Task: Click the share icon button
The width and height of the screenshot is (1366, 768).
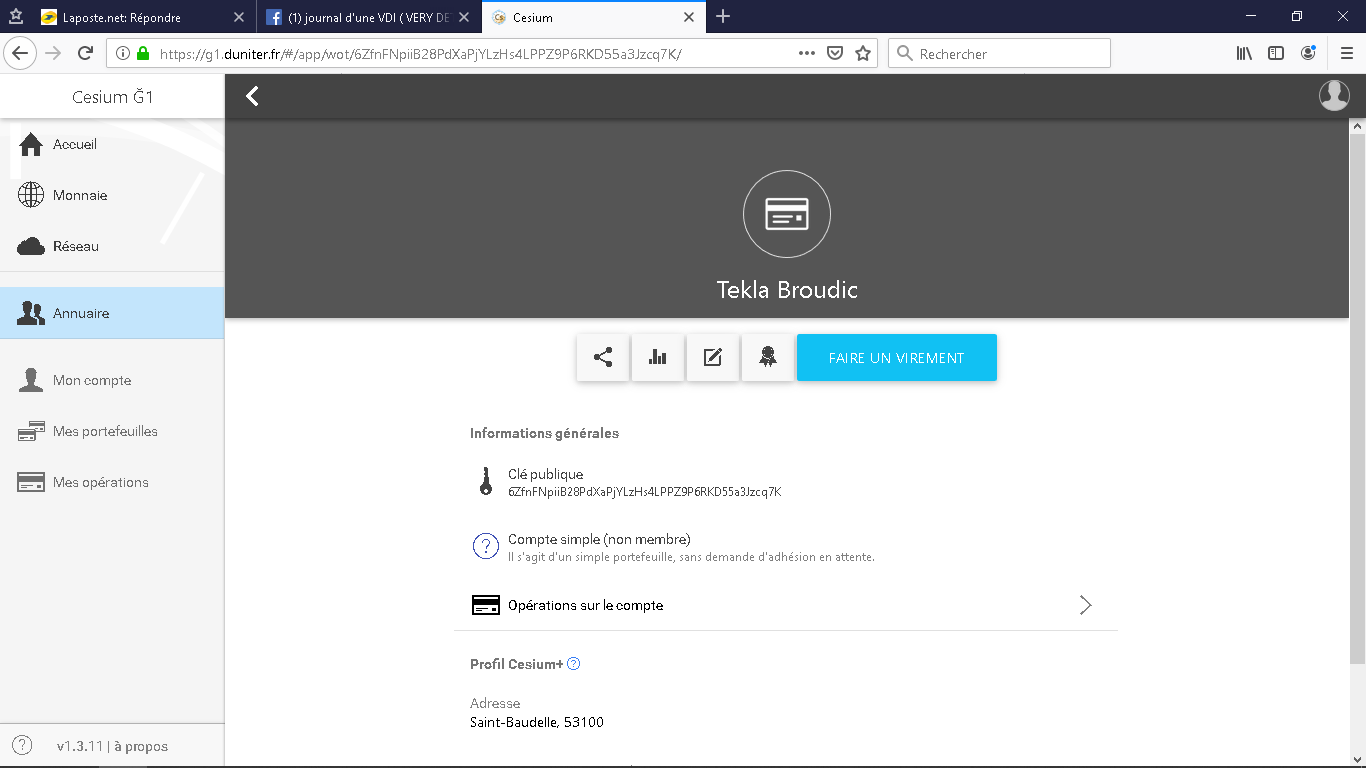Action: point(603,358)
